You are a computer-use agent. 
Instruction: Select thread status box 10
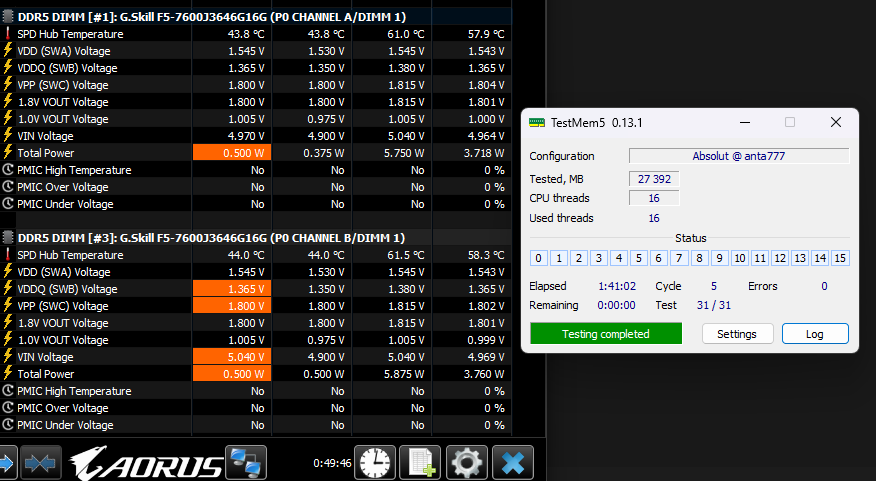click(740, 258)
